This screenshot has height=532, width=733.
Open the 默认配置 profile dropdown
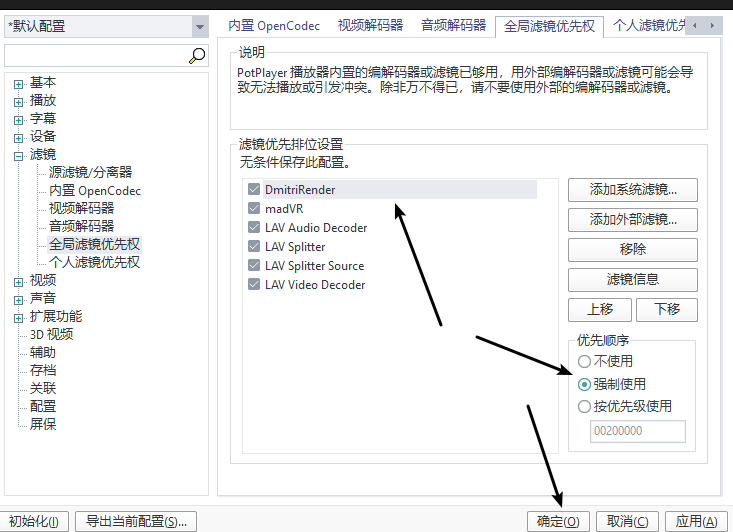(200, 27)
